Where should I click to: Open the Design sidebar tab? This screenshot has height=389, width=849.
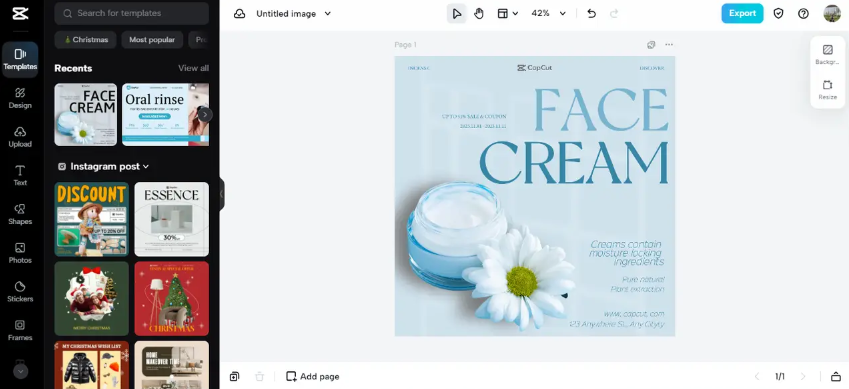click(20, 98)
